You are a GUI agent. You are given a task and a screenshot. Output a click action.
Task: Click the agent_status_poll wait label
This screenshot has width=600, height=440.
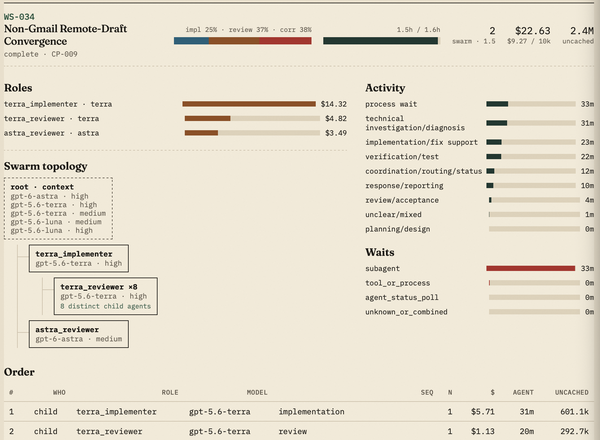tap(402, 298)
